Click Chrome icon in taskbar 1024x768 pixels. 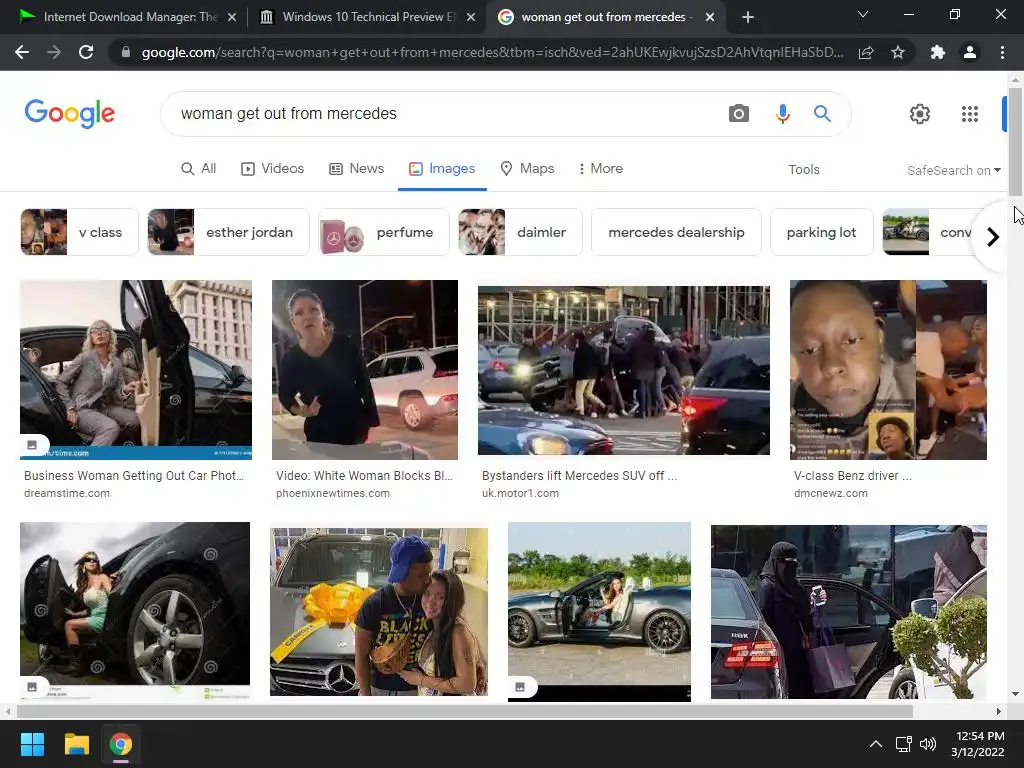point(121,744)
